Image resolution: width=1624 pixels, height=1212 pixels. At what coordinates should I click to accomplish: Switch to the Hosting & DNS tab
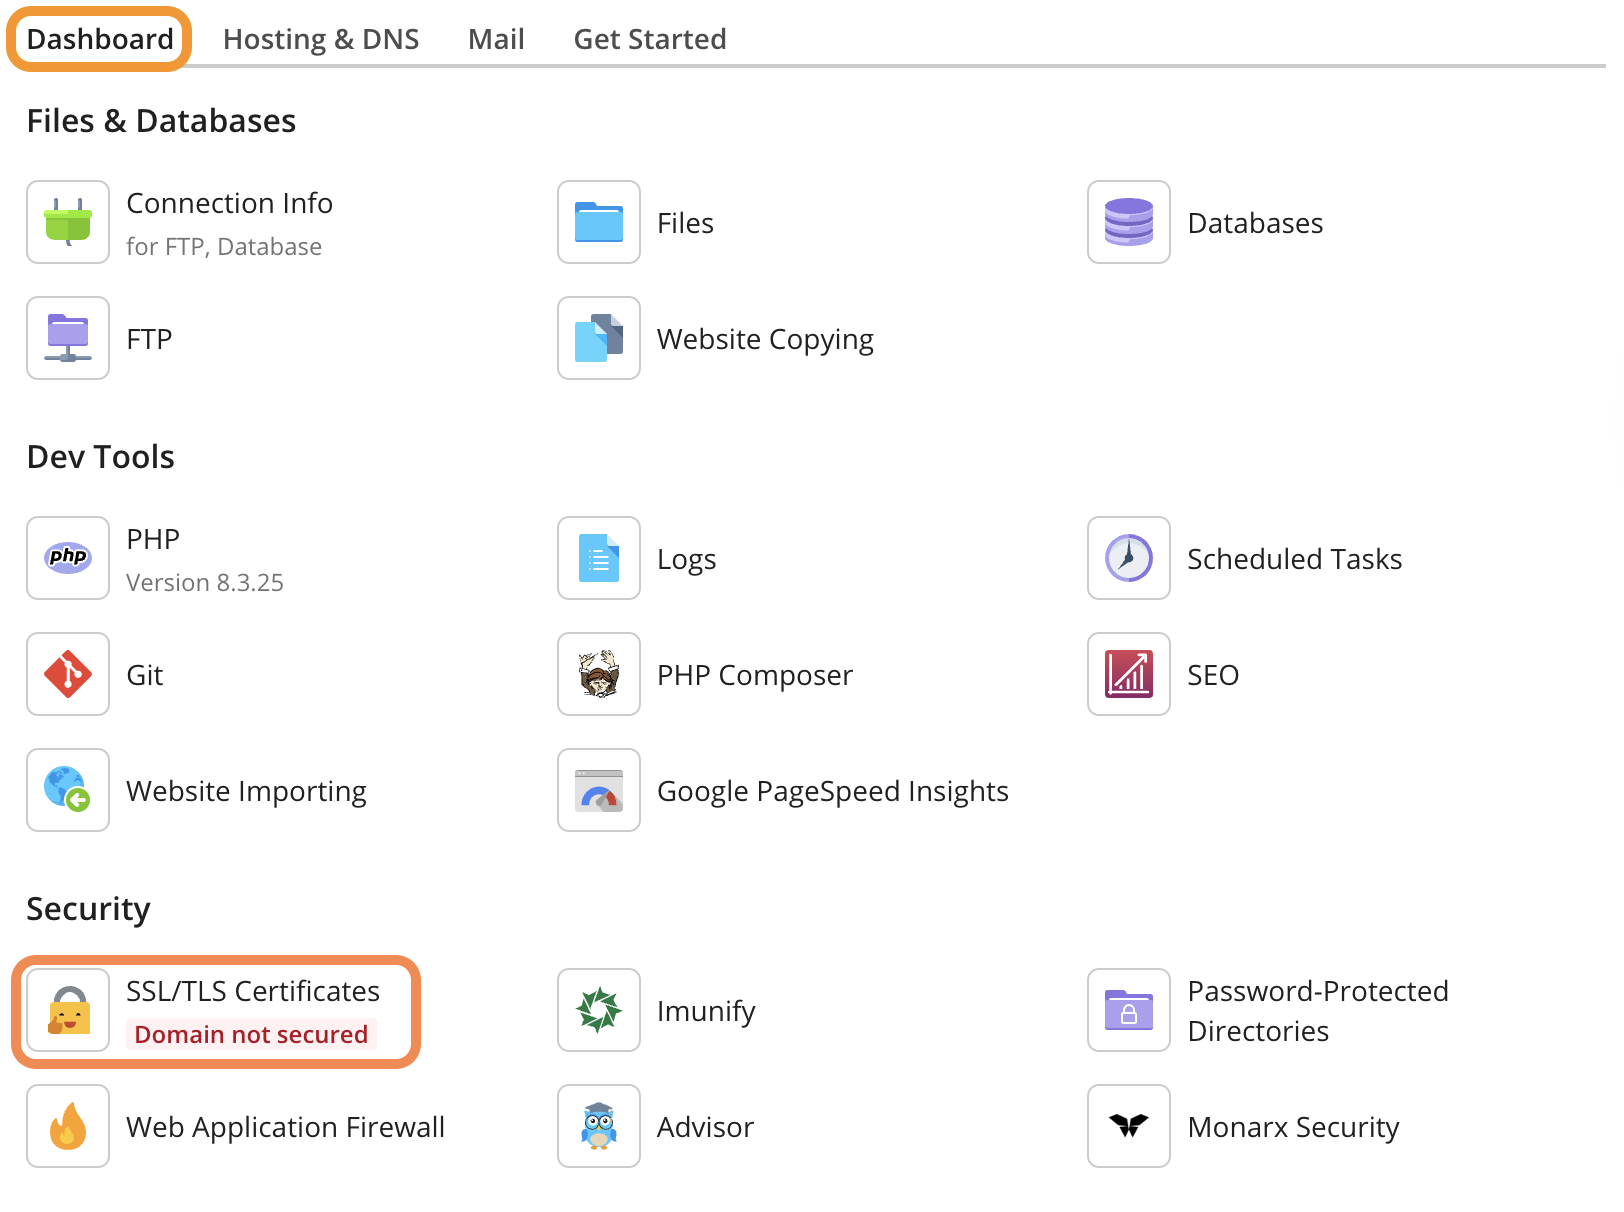click(x=321, y=39)
